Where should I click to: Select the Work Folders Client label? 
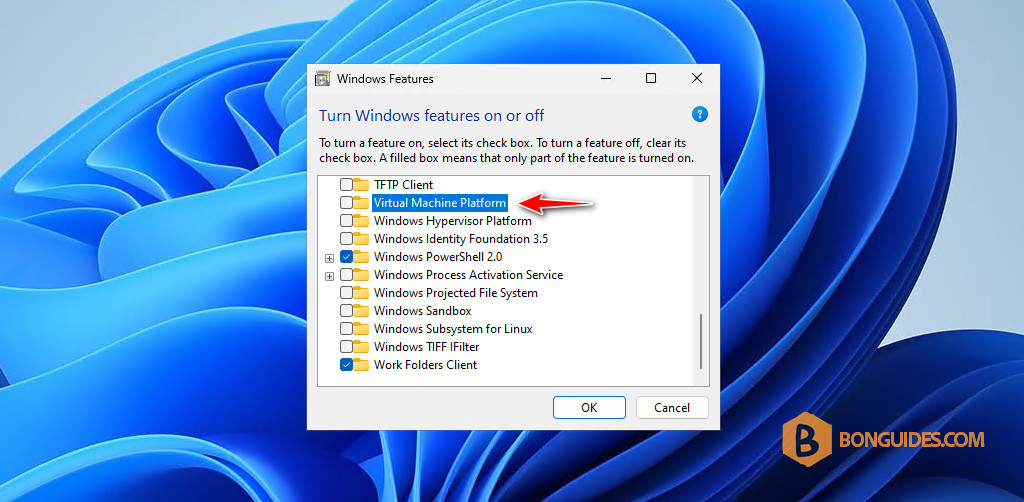point(425,364)
